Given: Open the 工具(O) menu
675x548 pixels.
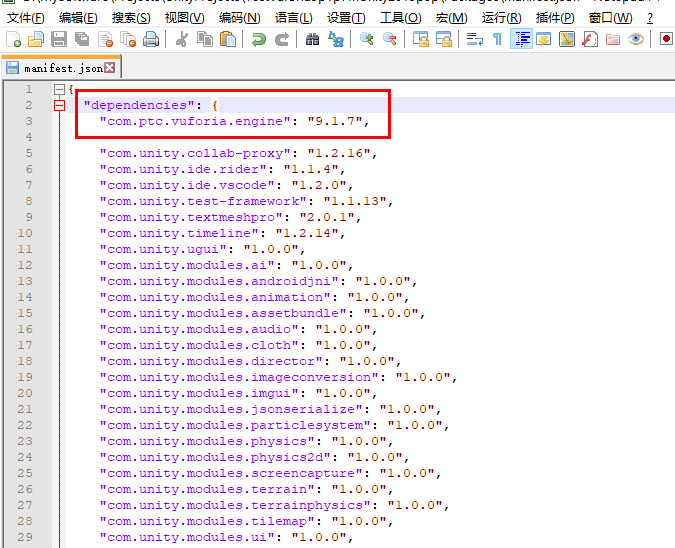Looking at the screenshot, I should 401,18.
